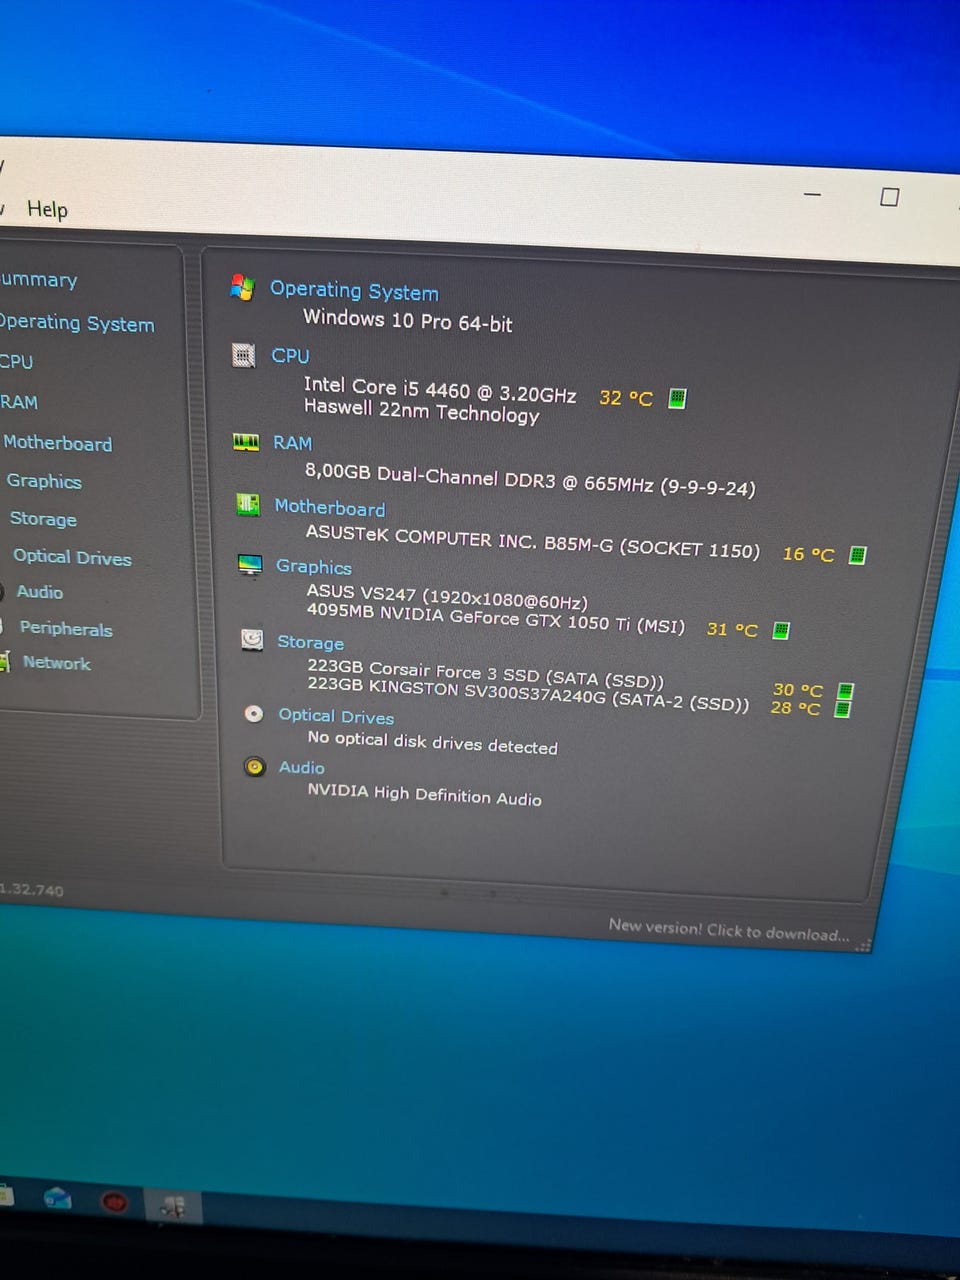The width and height of the screenshot is (960, 1280).
Task: Click '223GB KINGSTON SV300S37A240G' line
Action: pyautogui.click(x=527, y=693)
